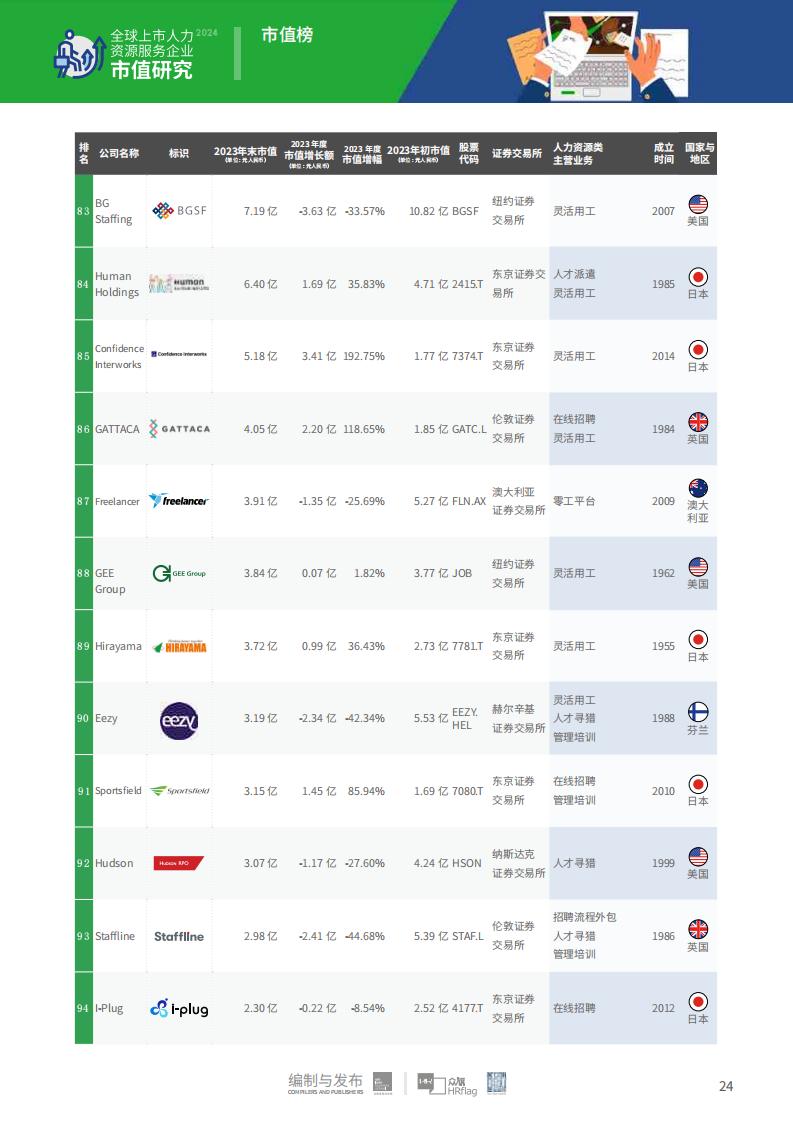Click the Freelancer bird logo
This screenshot has width=793, height=1122.
pyautogui.click(x=179, y=501)
